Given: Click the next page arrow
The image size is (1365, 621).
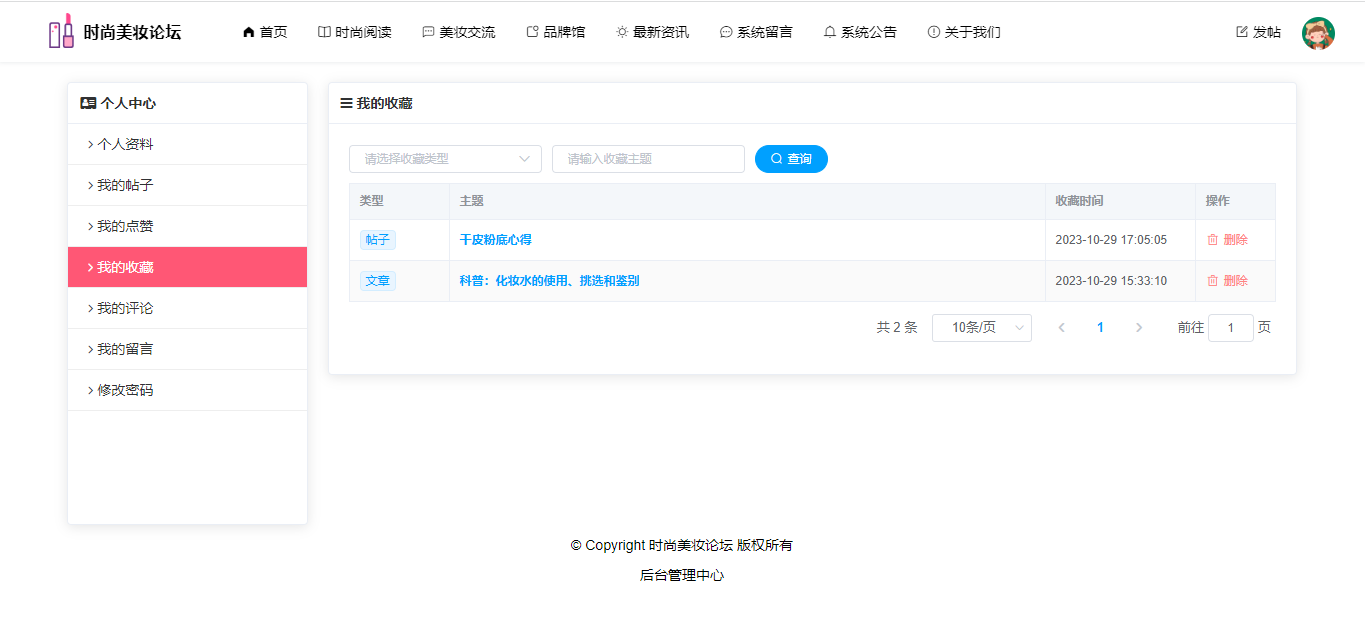Looking at the screenshot, I should (x=1138, y=328).
